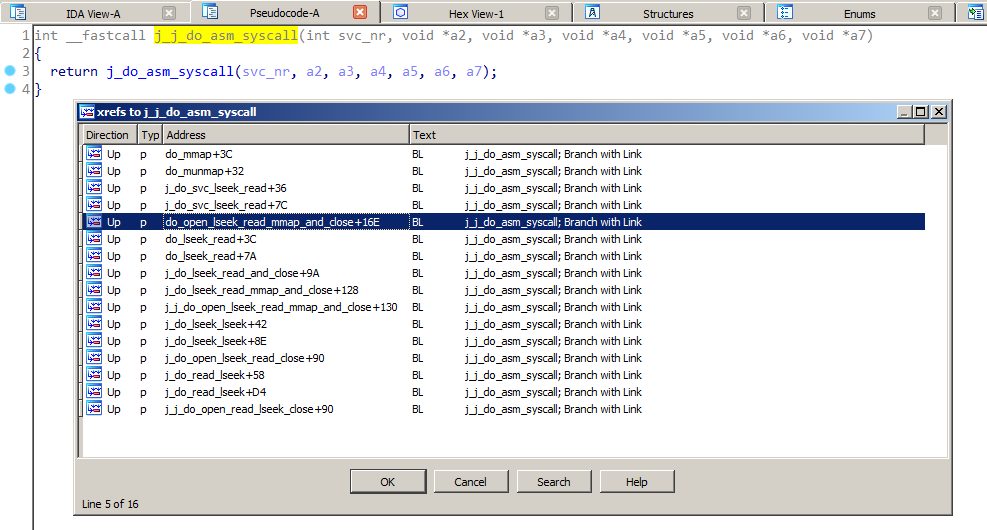Image resolution: width=987 pixels, height=530 pixels.
Task: Click the Hex View-1 tab icon
Action: pos(401,12)
